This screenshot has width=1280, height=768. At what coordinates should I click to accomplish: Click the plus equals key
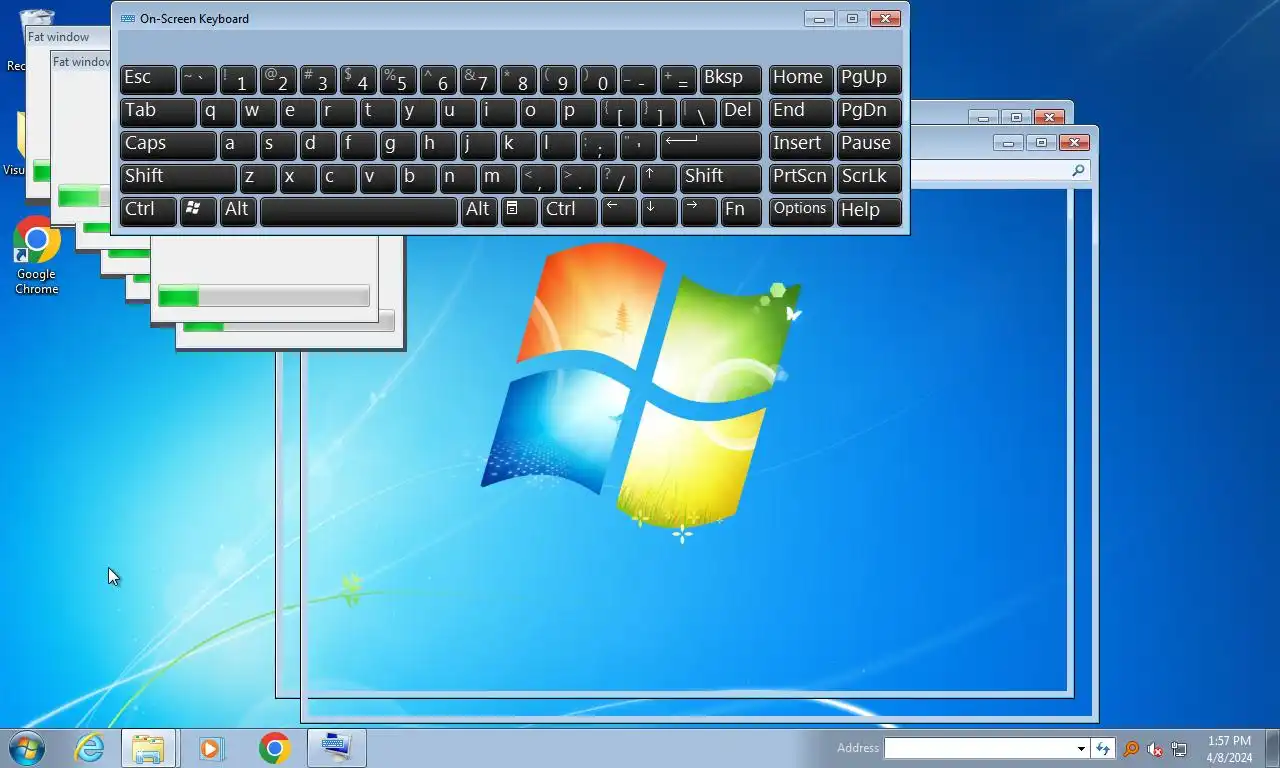click(x=678, y=78)
